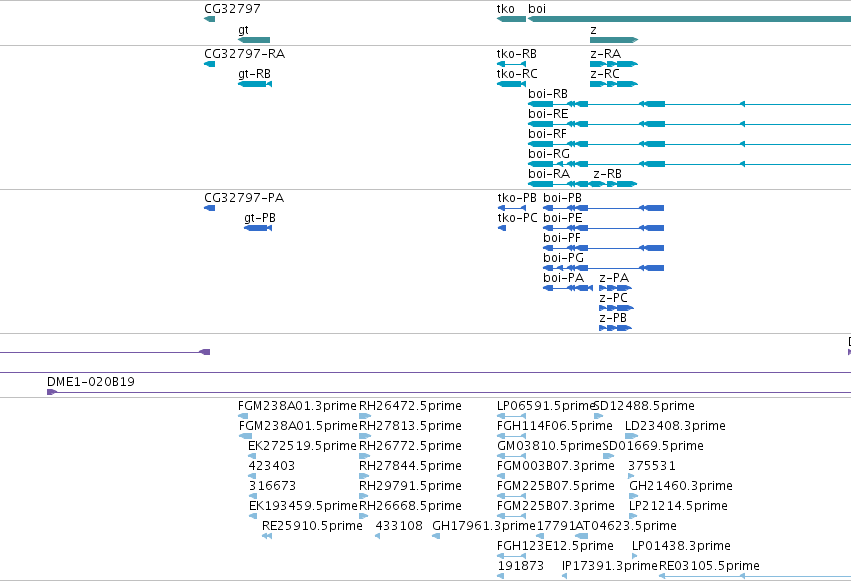The height and width of the screenshot is (581, 851).
Task: Select the tko-RC transcript label
Action: tap(517, 74)
